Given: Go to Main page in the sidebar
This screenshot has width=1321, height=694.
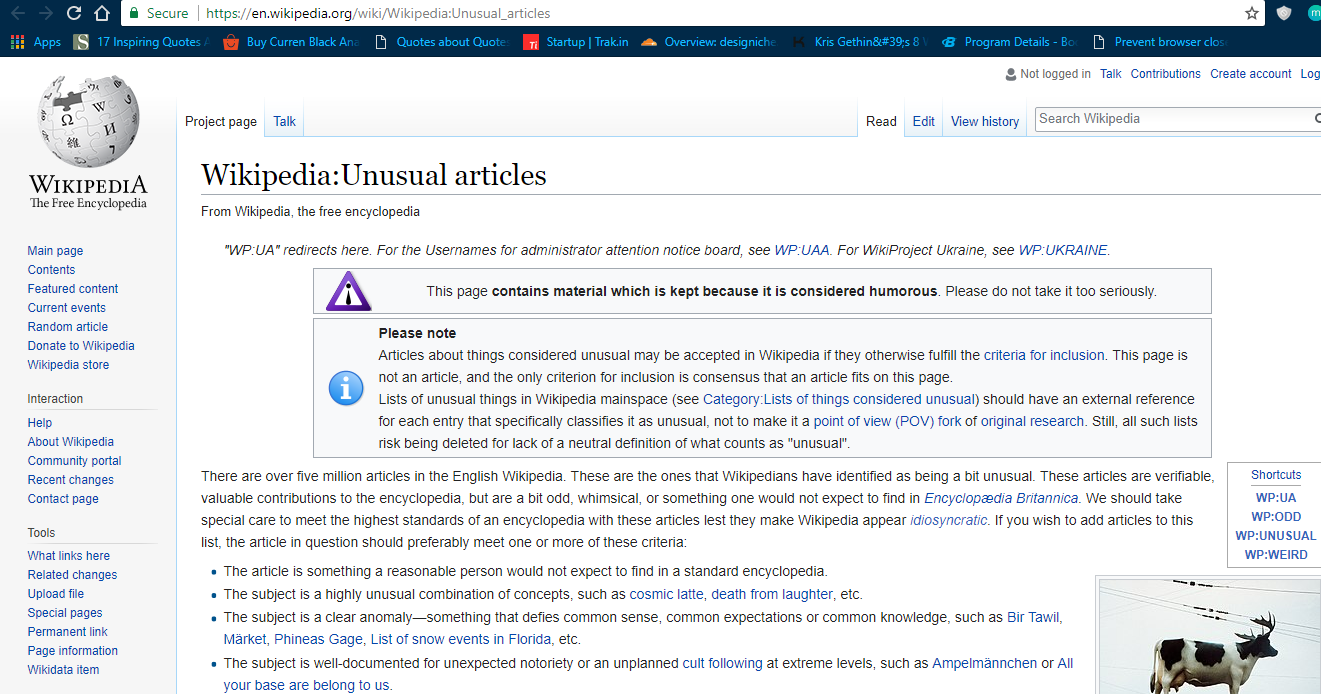Looking at the screenshot, I should pyautogui.click(x=55, y=251).
